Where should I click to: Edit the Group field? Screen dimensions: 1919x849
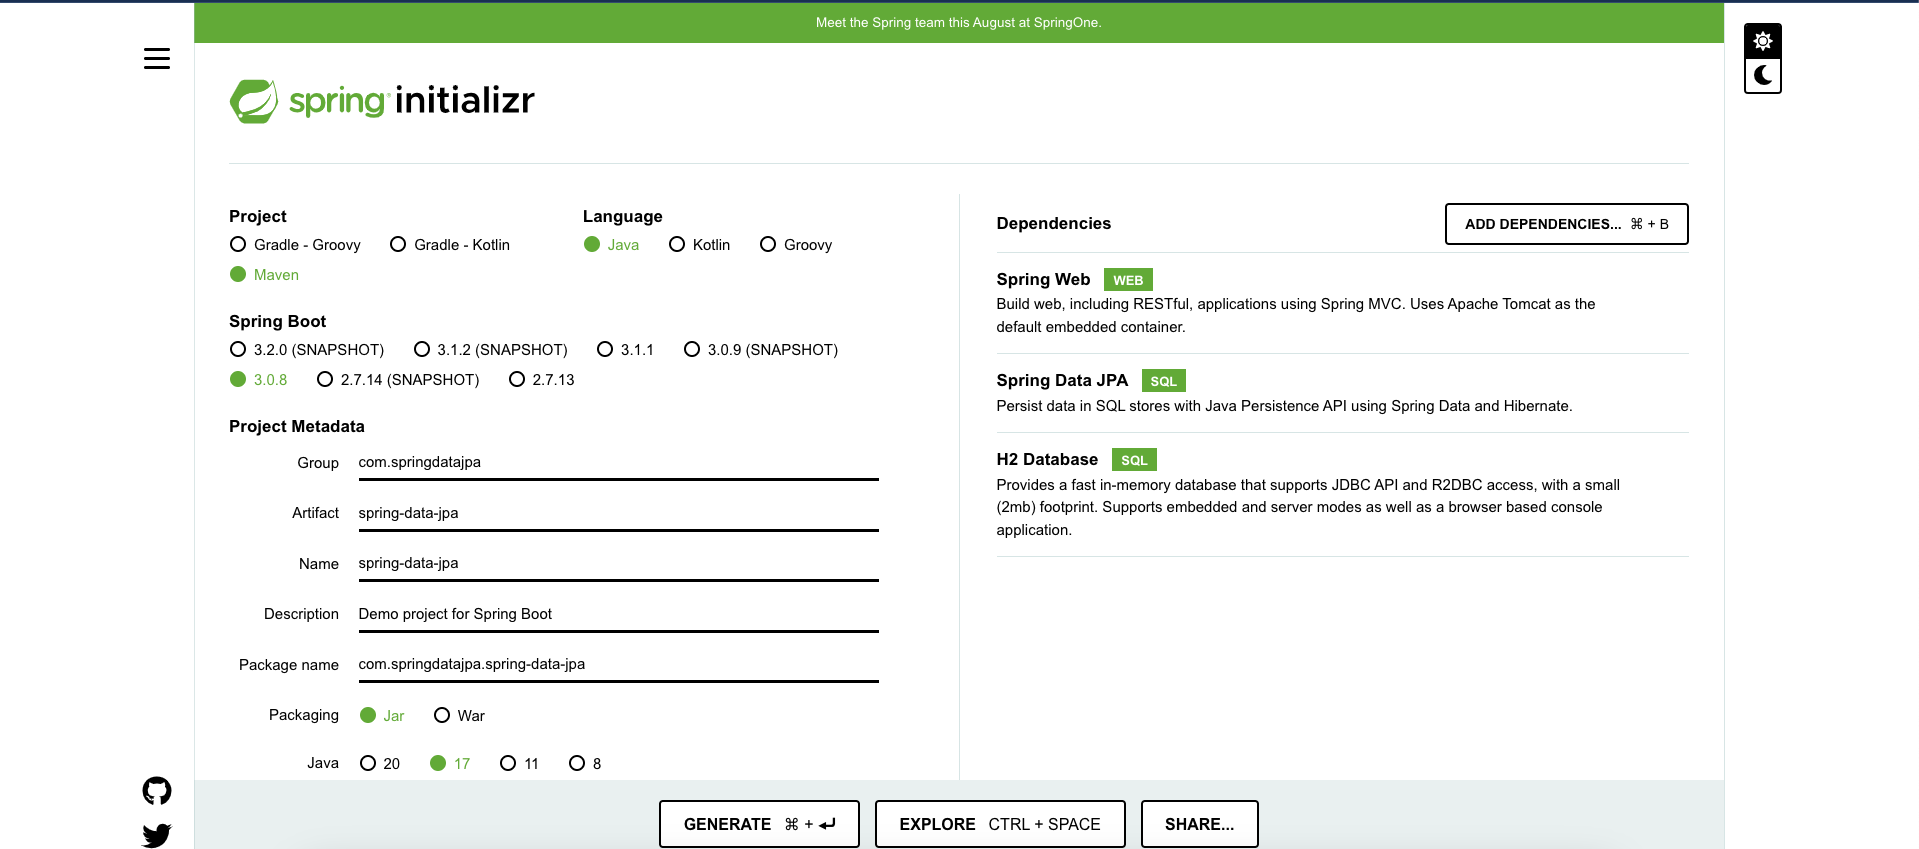click(618, 463)
